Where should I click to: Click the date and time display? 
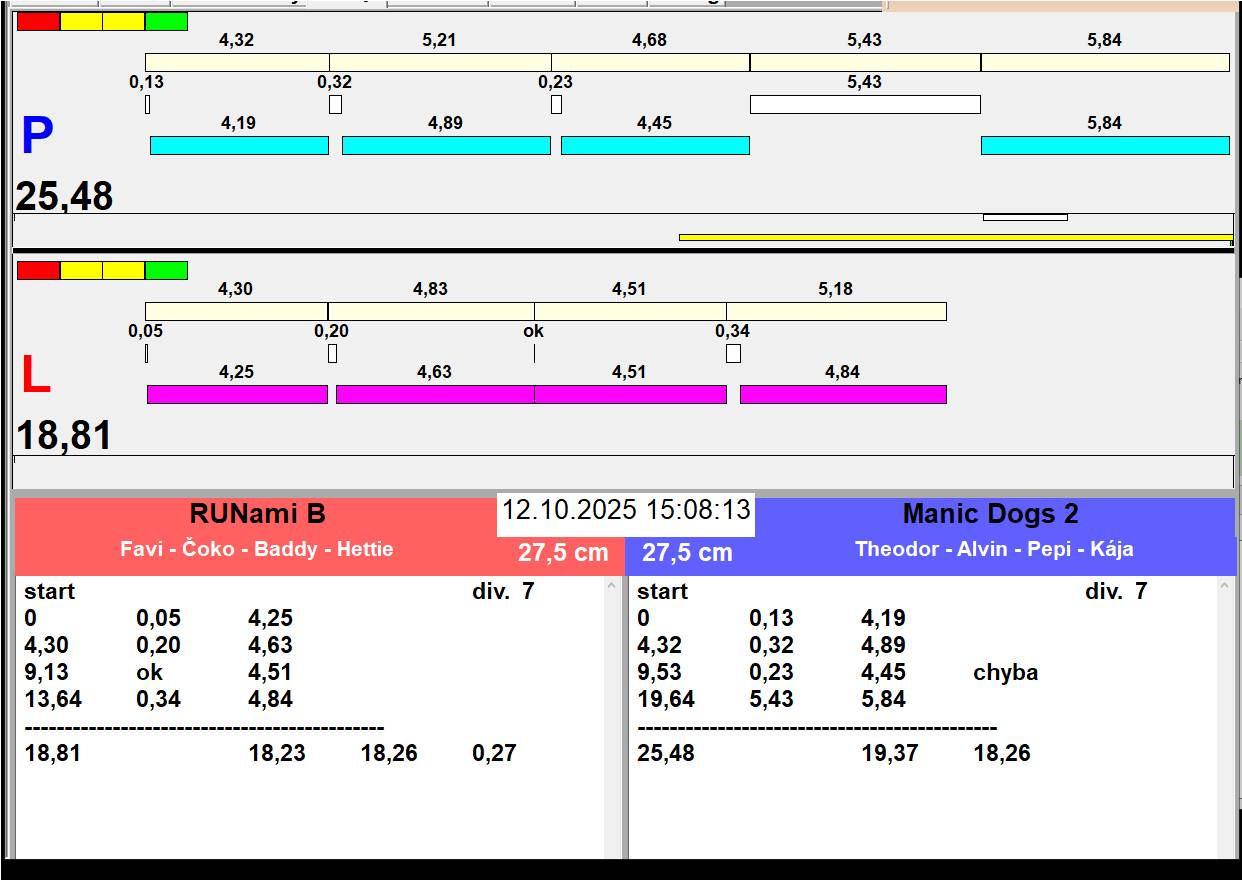click(626, 510)
